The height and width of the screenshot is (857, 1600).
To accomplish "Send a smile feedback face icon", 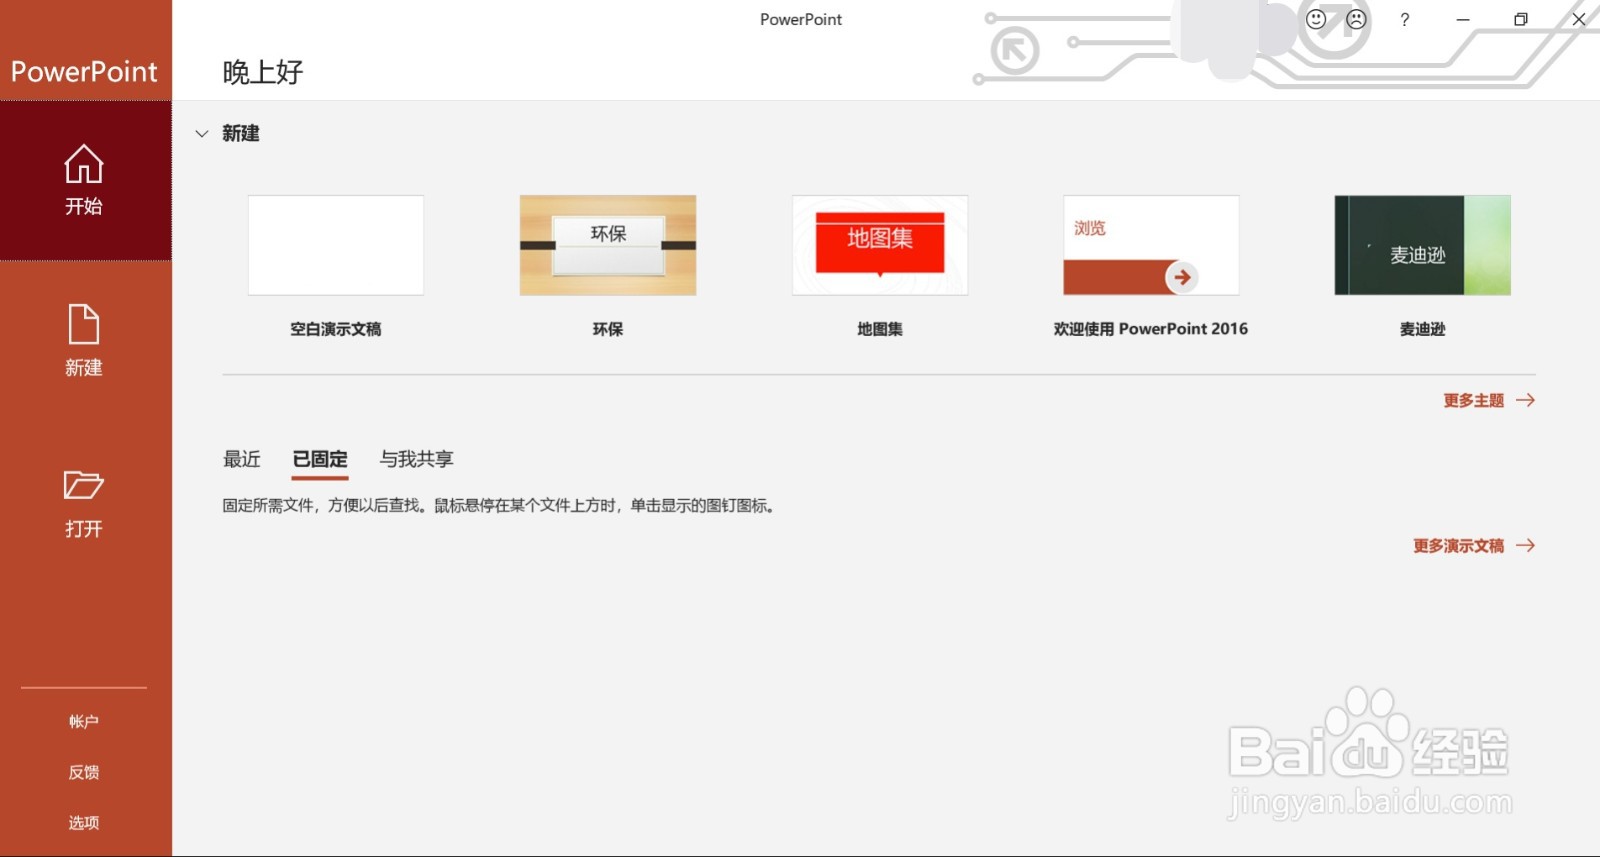I will (x=1316, y=19).
